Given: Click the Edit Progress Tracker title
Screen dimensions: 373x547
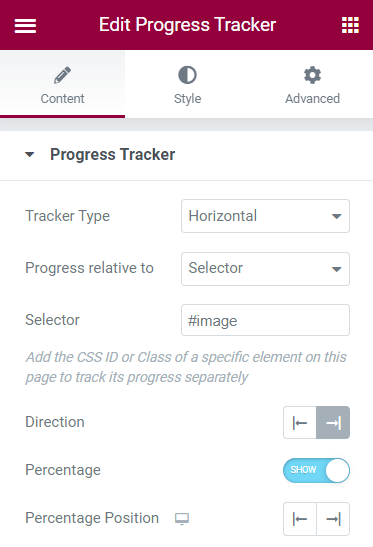Looking at the screenshot, I should 187,25.
